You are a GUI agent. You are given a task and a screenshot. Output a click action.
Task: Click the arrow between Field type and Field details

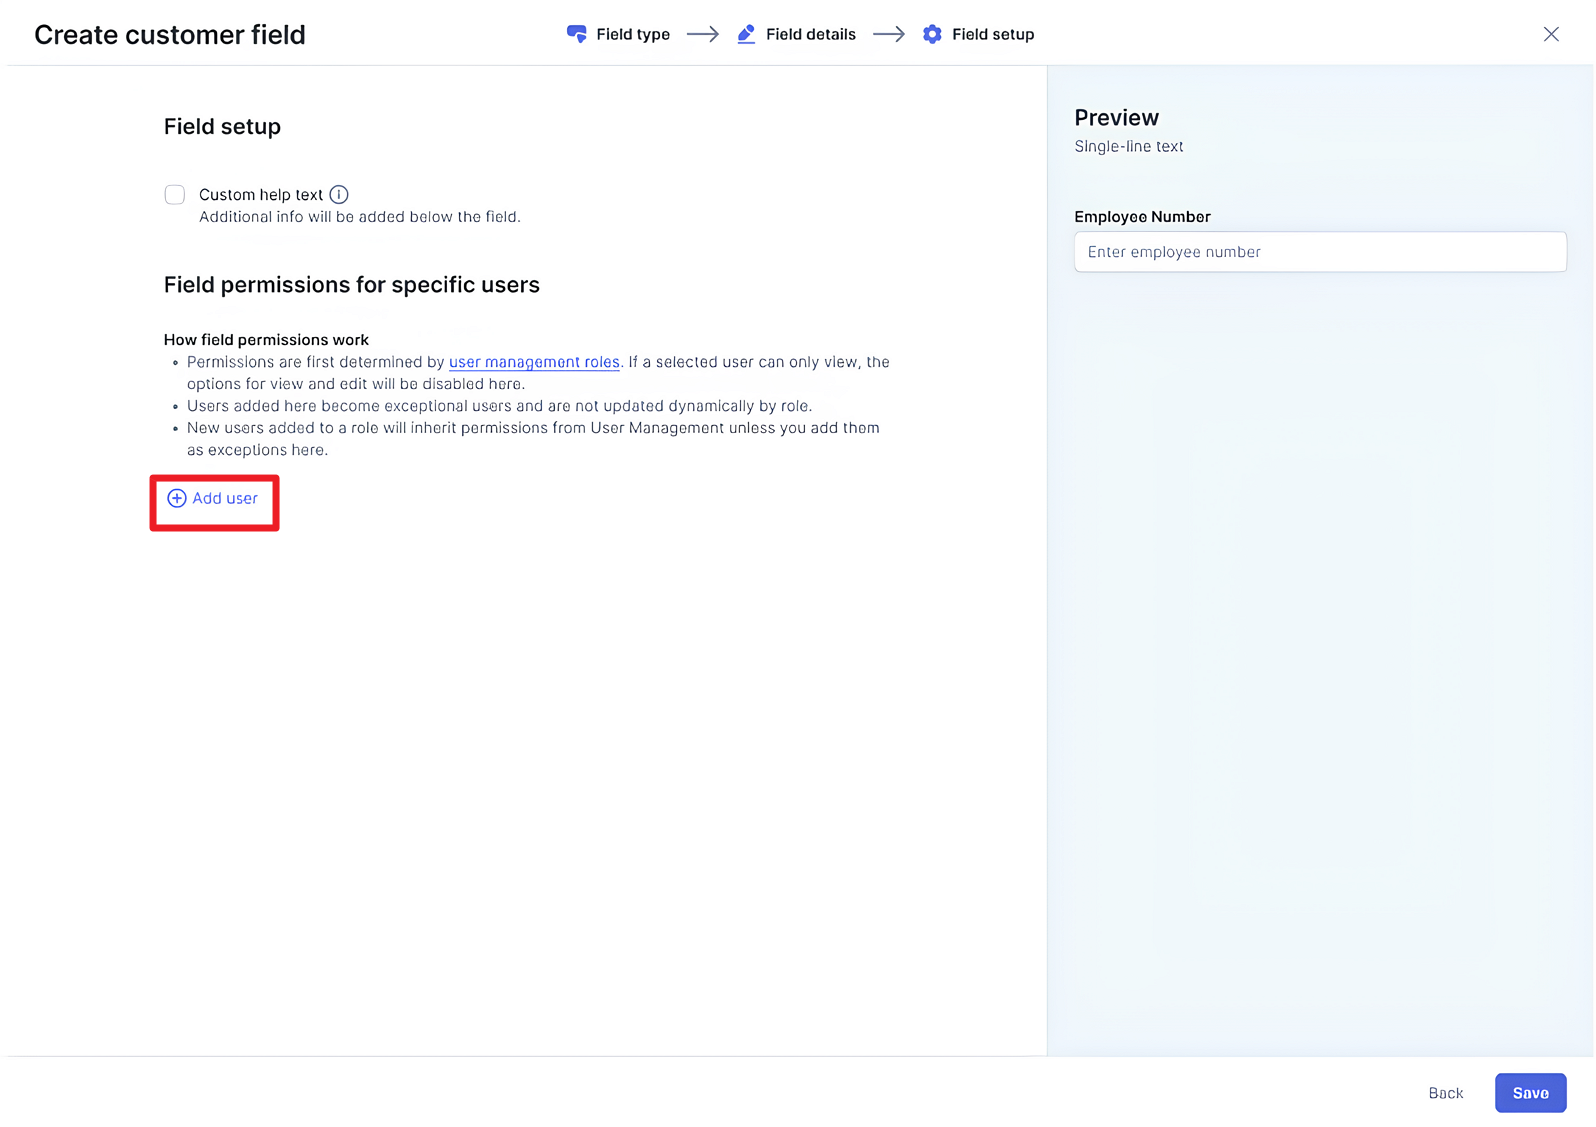click(703, 34)
